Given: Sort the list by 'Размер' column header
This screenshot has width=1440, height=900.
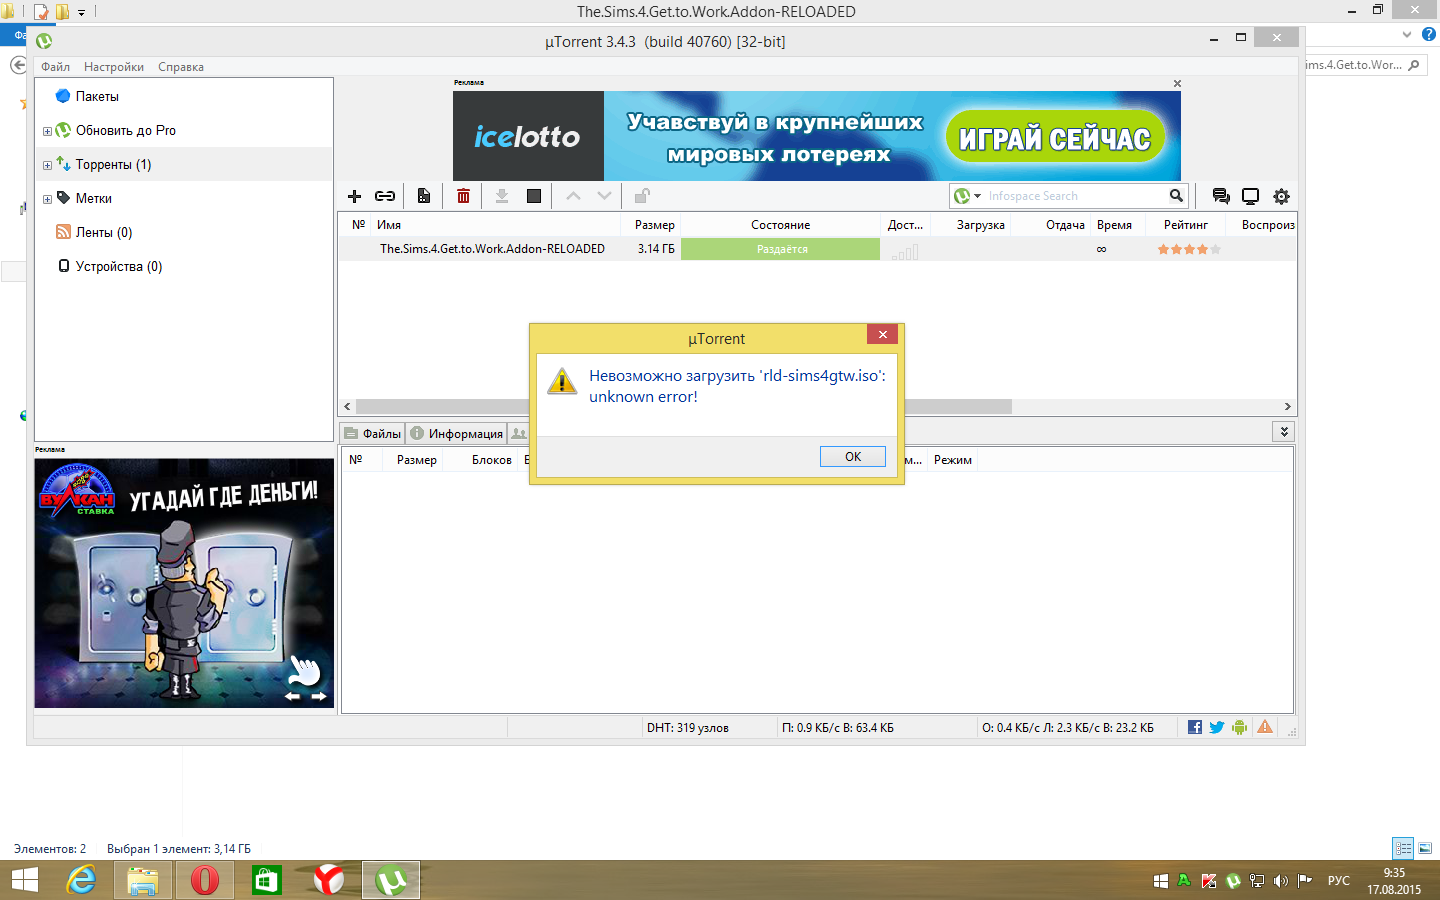Looking at the screenshot, I should point(654,225).
